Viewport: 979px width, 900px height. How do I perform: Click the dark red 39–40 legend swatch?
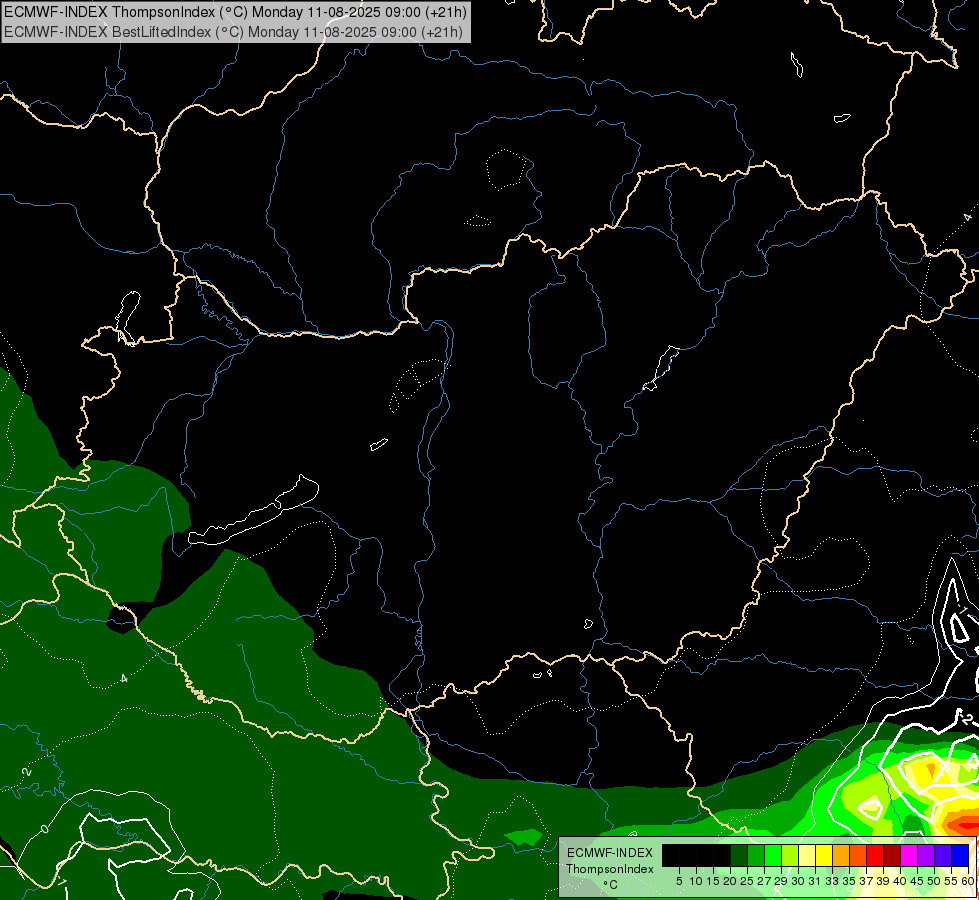[892, 856]
